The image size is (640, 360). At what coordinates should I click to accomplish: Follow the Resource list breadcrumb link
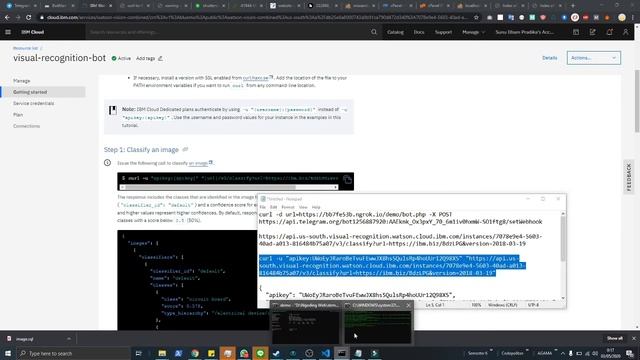(25, 48)
